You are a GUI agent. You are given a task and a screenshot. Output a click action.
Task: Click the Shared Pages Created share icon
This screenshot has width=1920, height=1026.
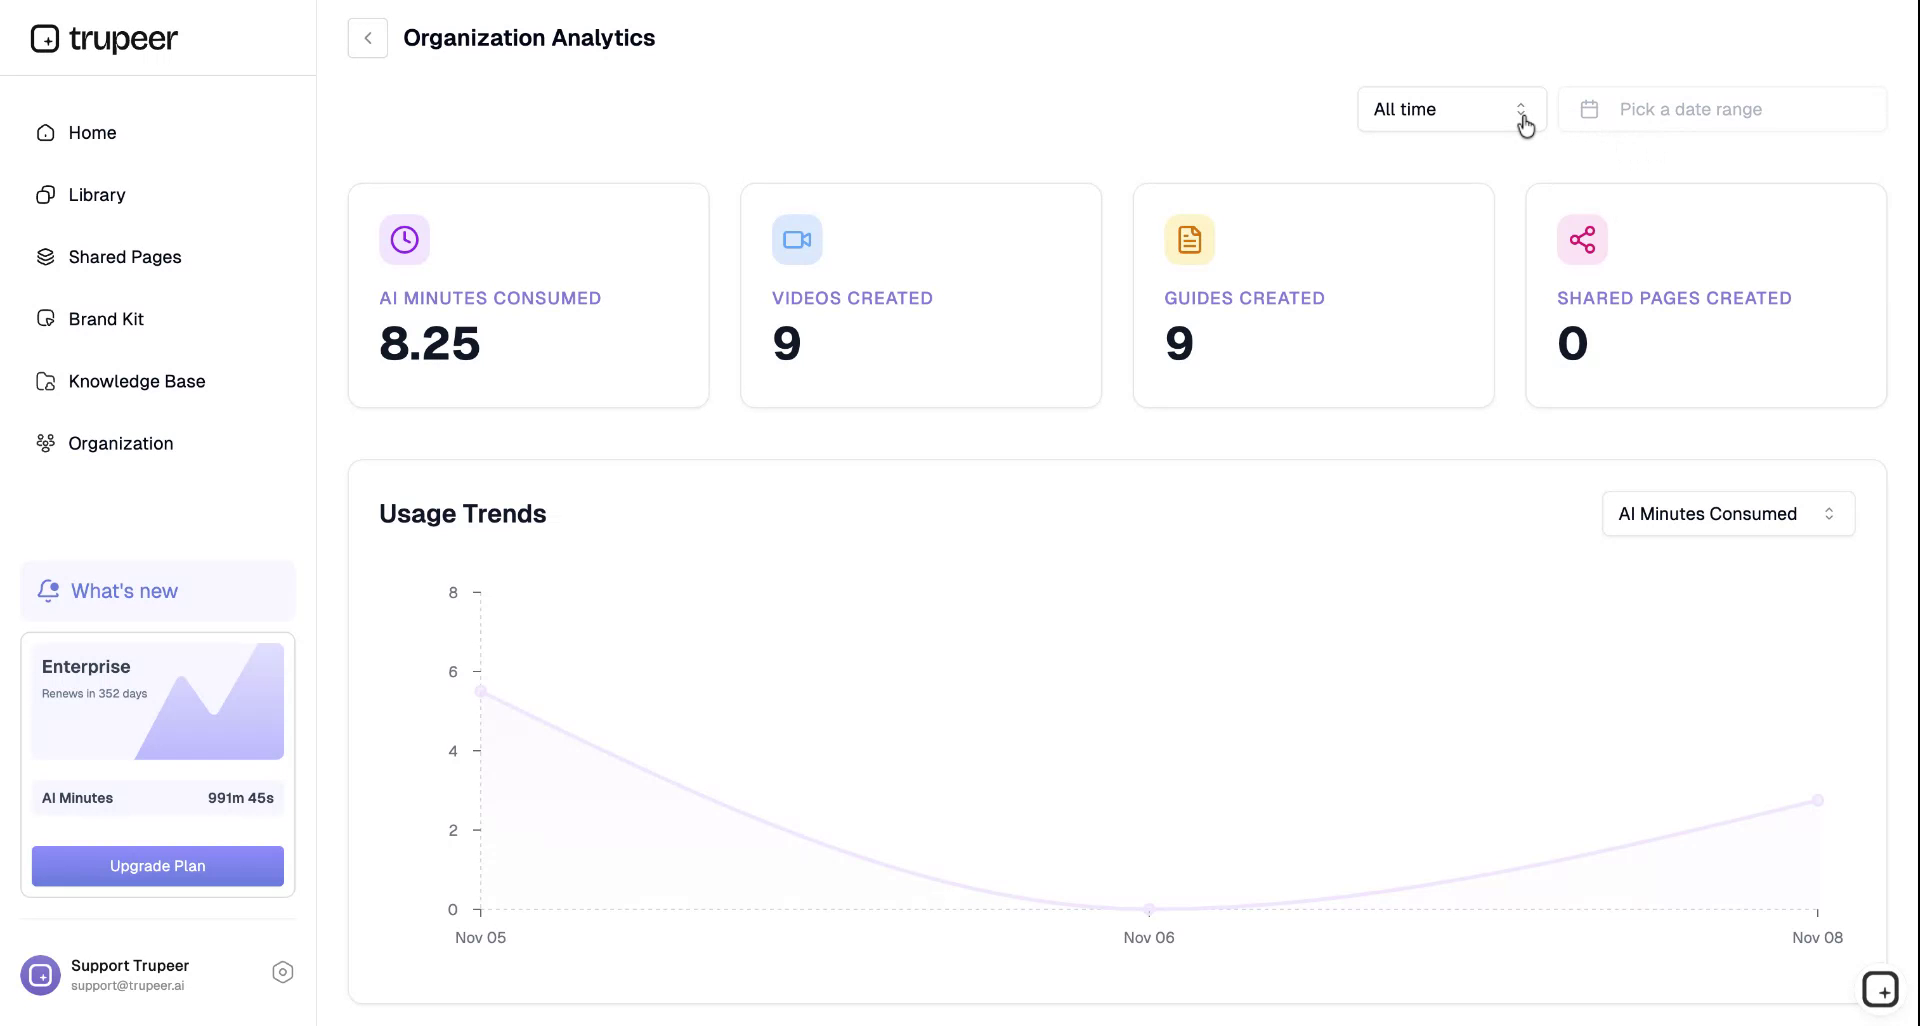pos(1582,240)
